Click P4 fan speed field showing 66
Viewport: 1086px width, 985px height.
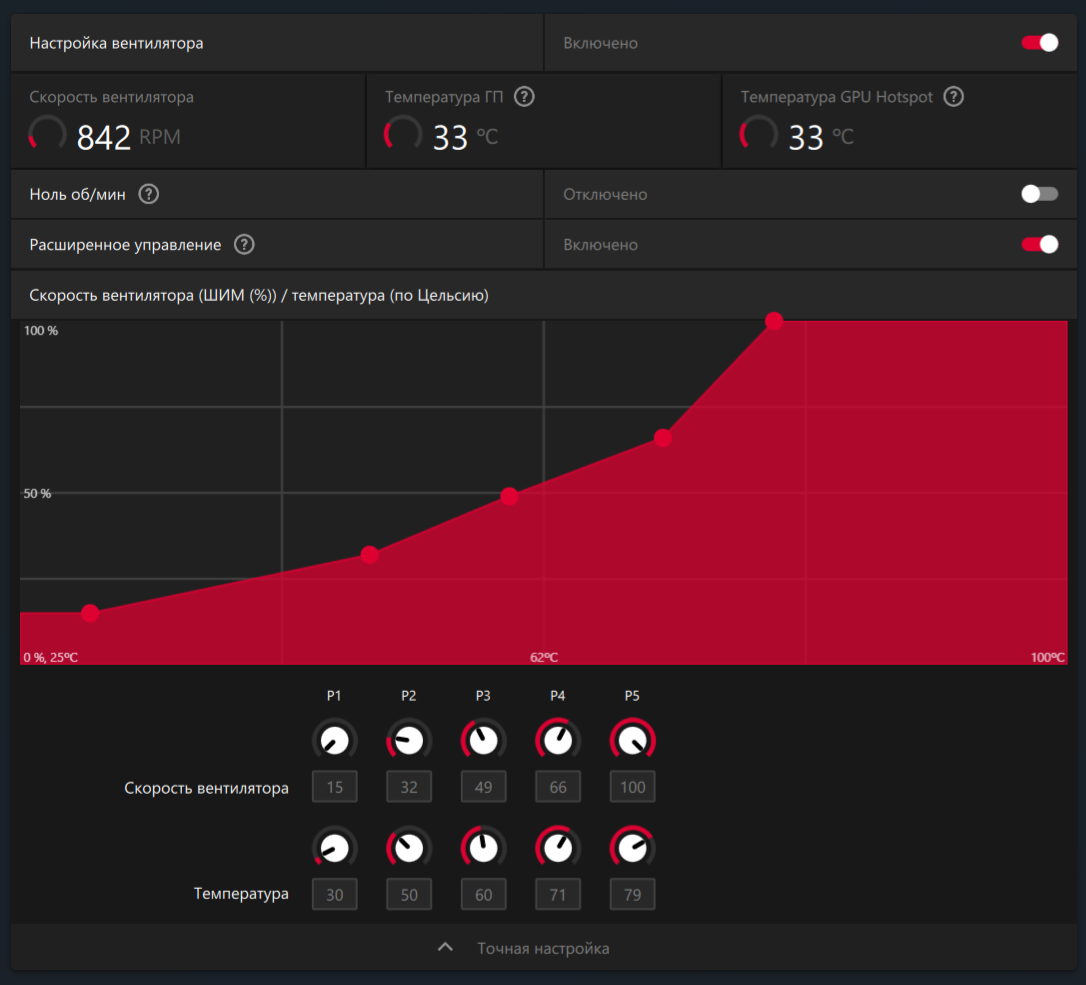pos(558,787)
